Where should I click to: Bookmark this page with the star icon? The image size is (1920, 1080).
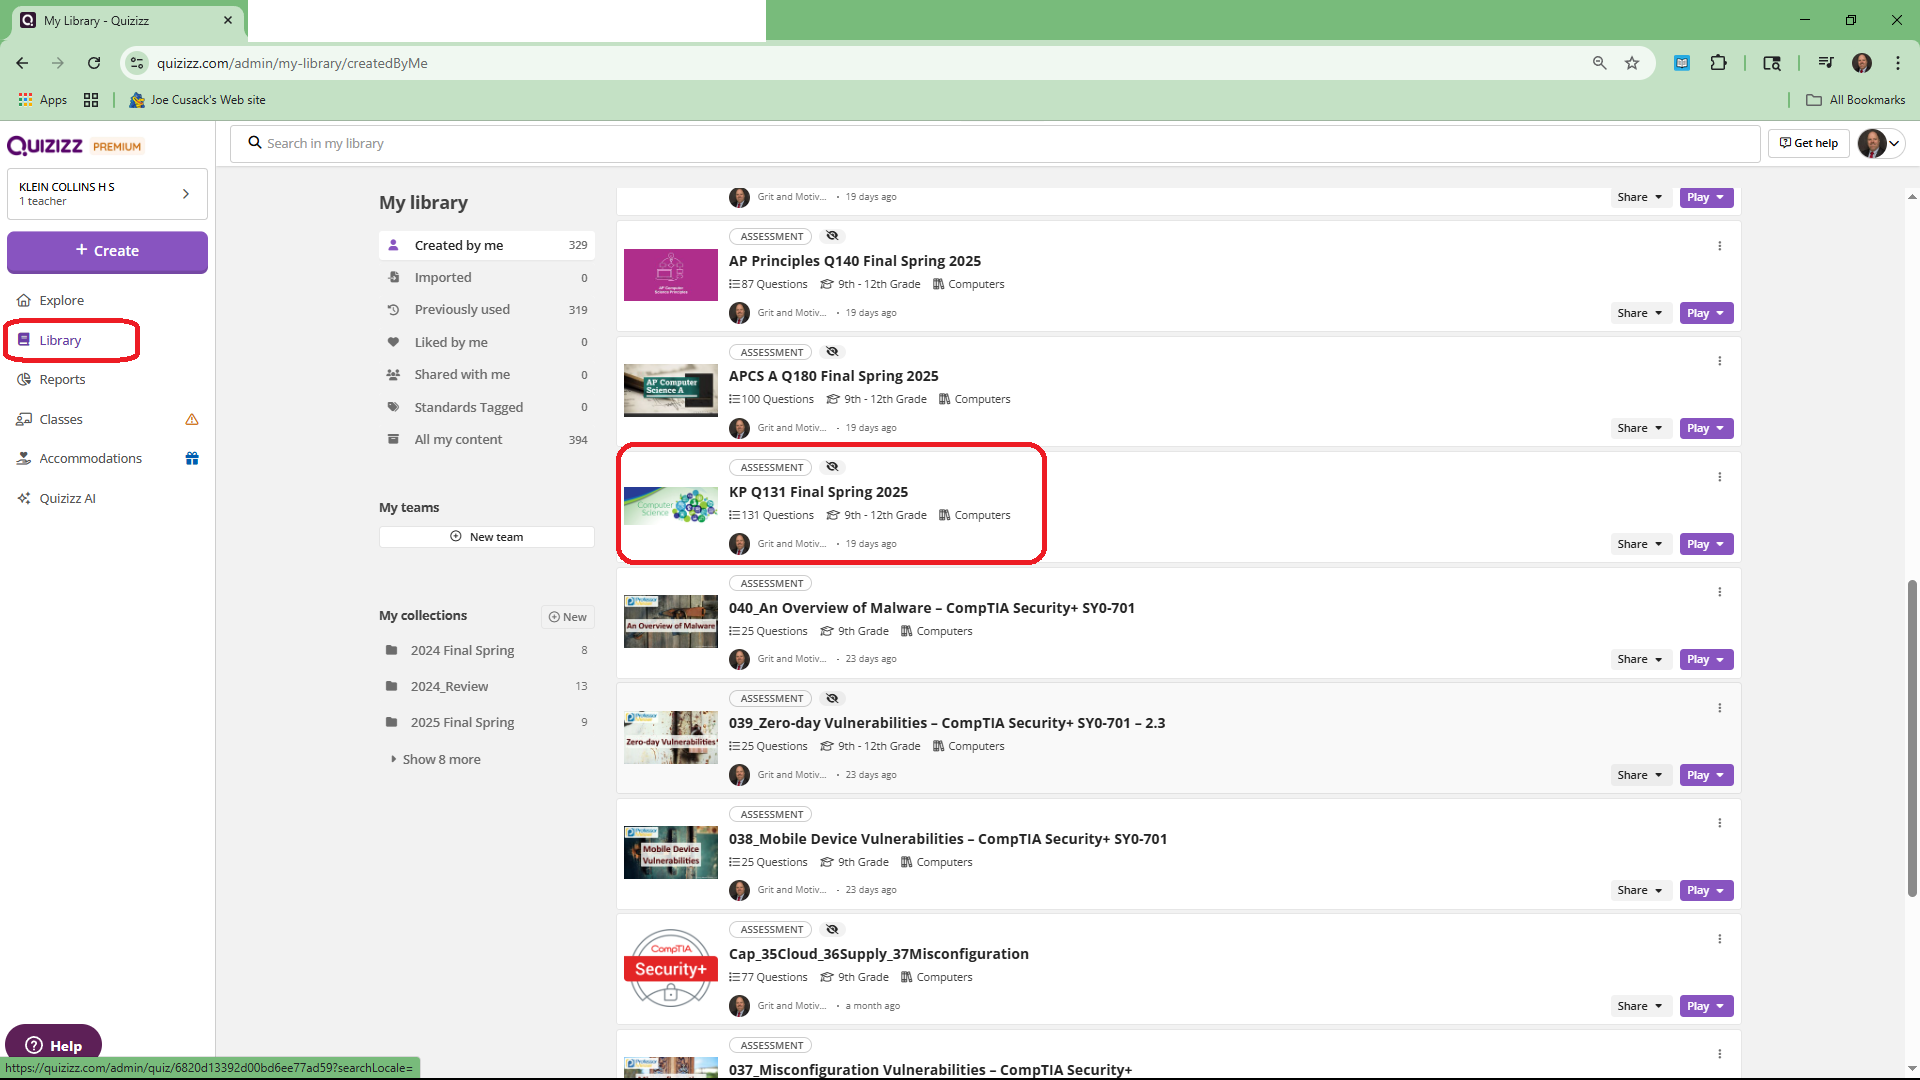coord(1632,63)
